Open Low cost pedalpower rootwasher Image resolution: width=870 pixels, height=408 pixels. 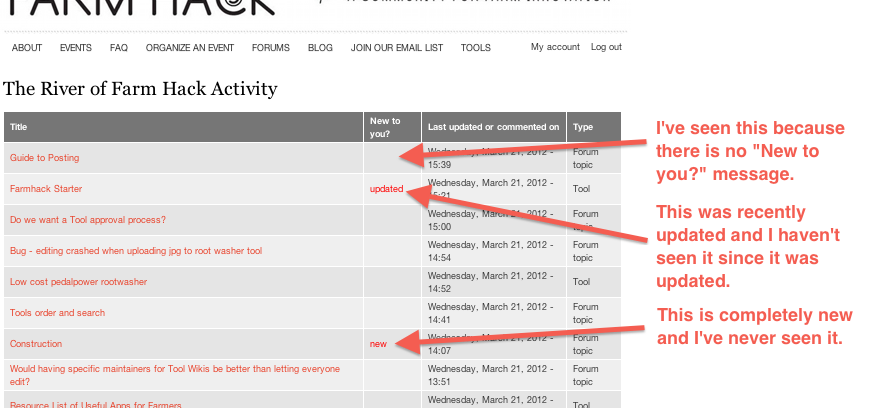pos(78,282)
